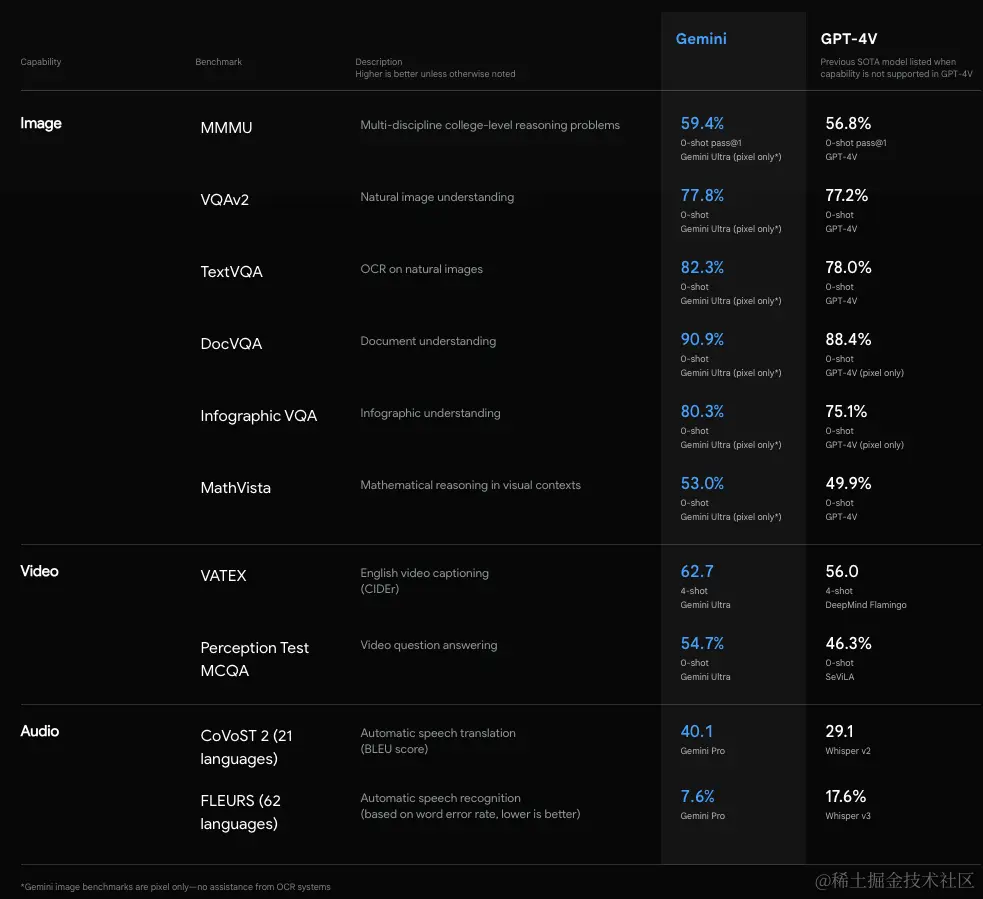Select the FLEURS benchmark name
This screenshot has width=983, height=899.
click(241, 812)
